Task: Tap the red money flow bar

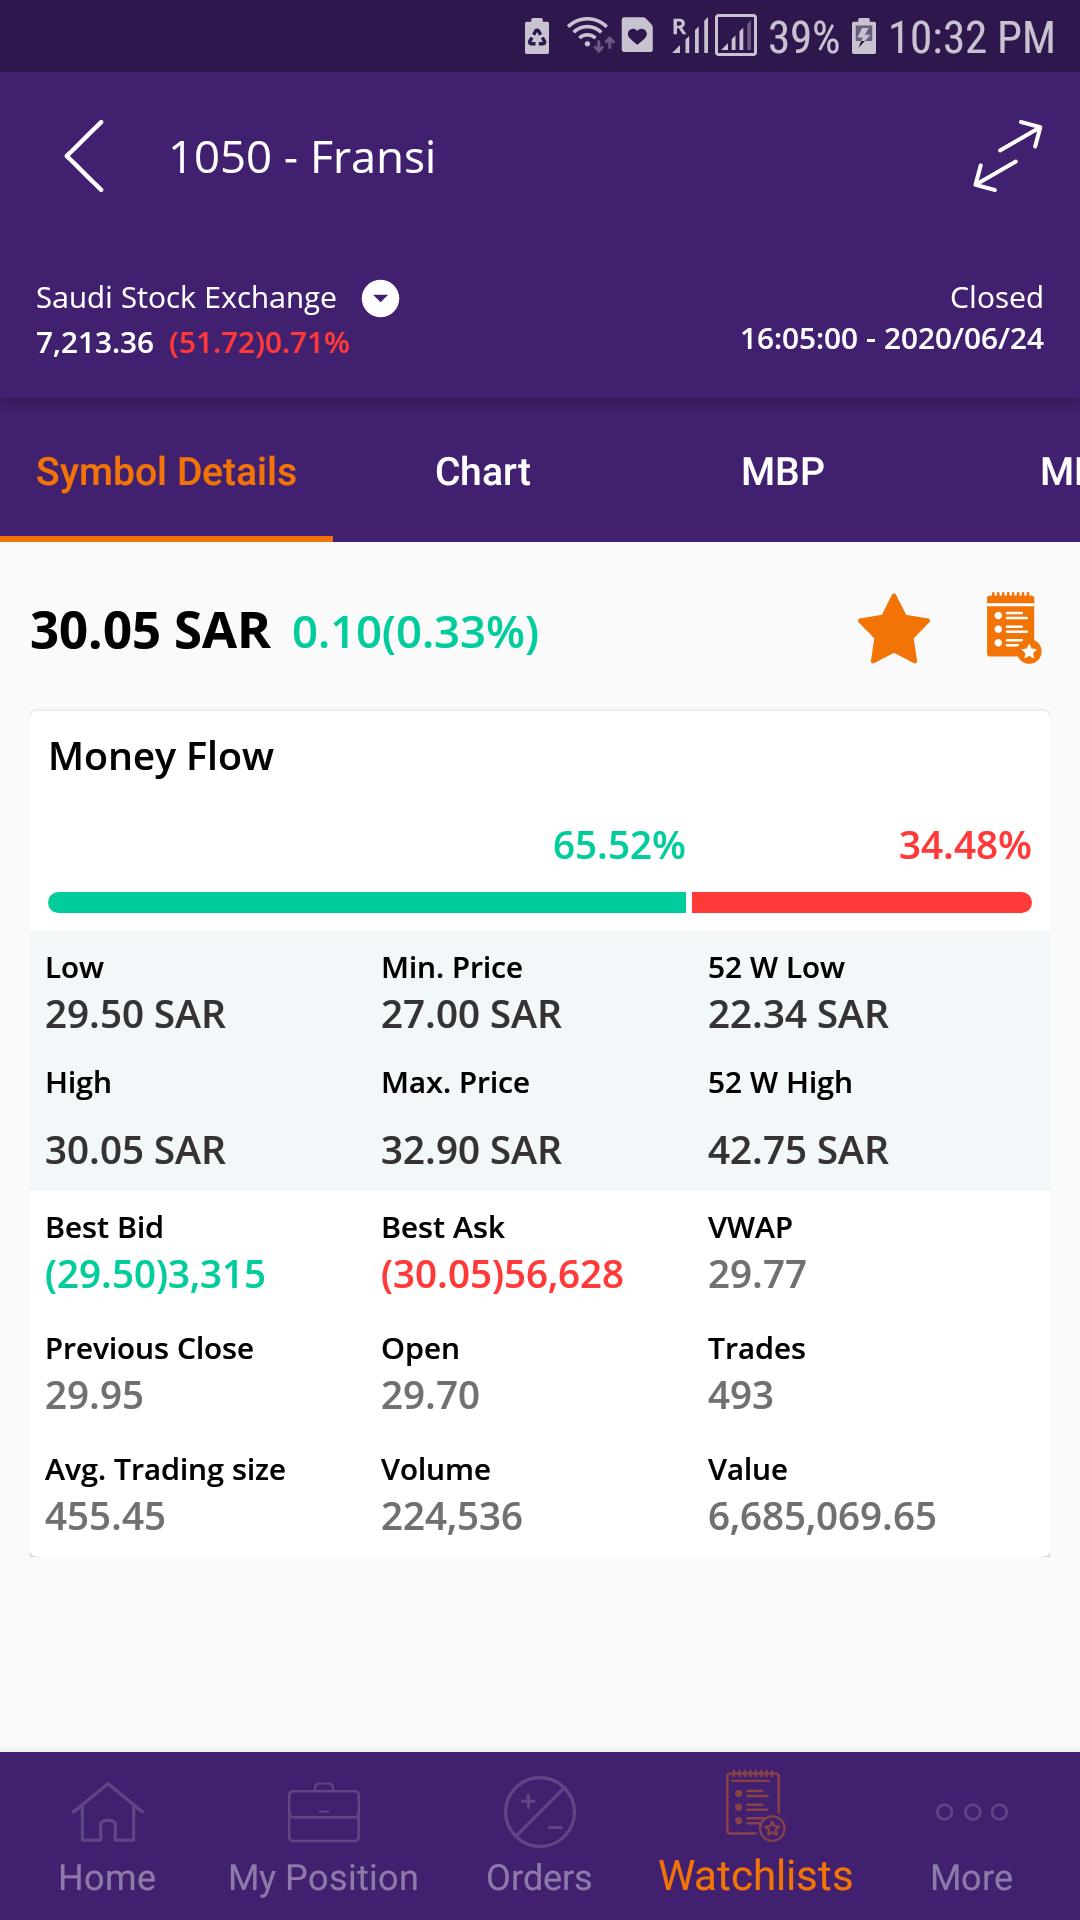Action: [x=861, y=902]
